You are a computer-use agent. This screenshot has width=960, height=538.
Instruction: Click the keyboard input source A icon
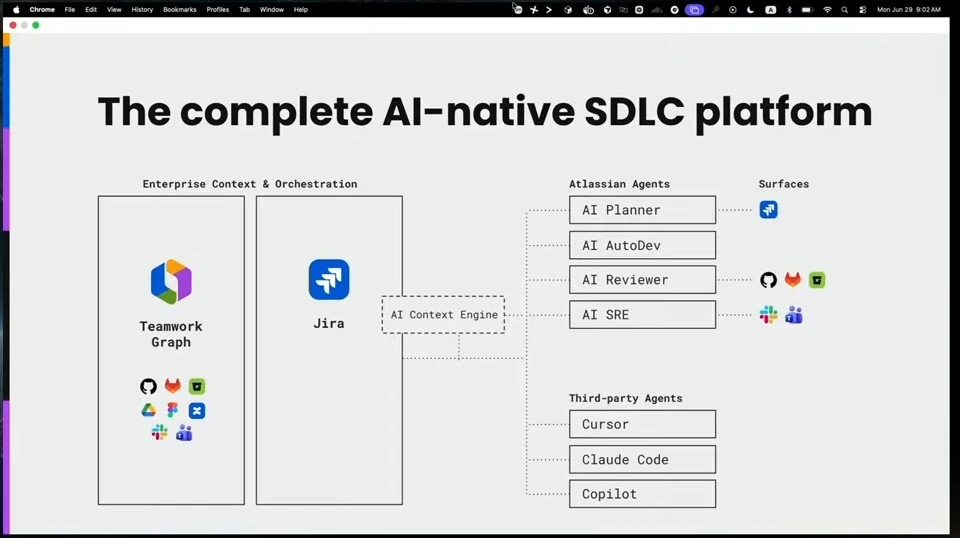771,10
